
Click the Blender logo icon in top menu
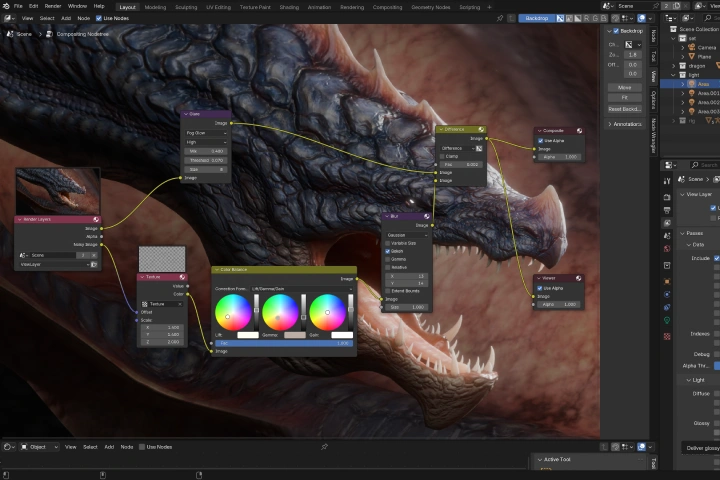(x=6, y=6)
